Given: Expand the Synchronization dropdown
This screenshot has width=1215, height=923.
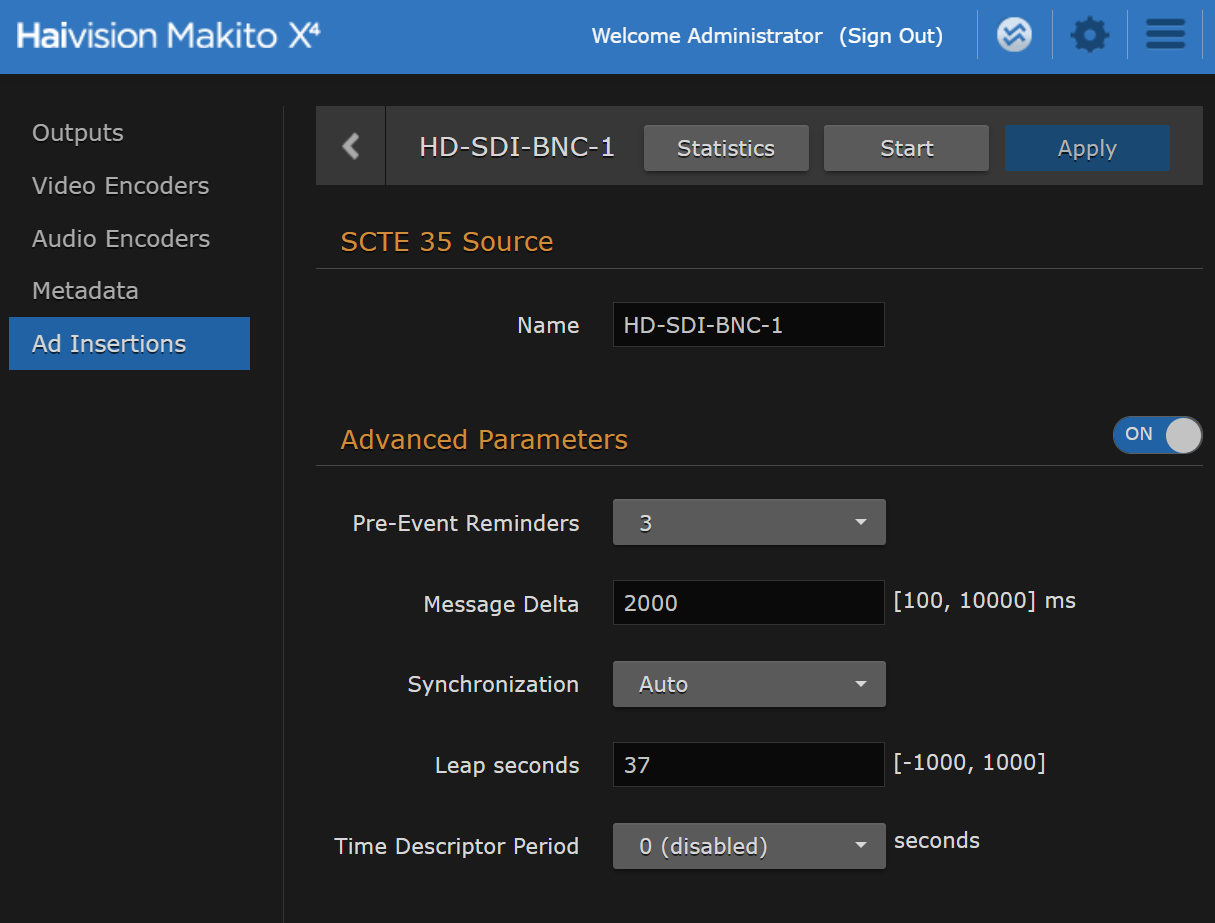Looking at the screenshot, I should pos(748,684).
